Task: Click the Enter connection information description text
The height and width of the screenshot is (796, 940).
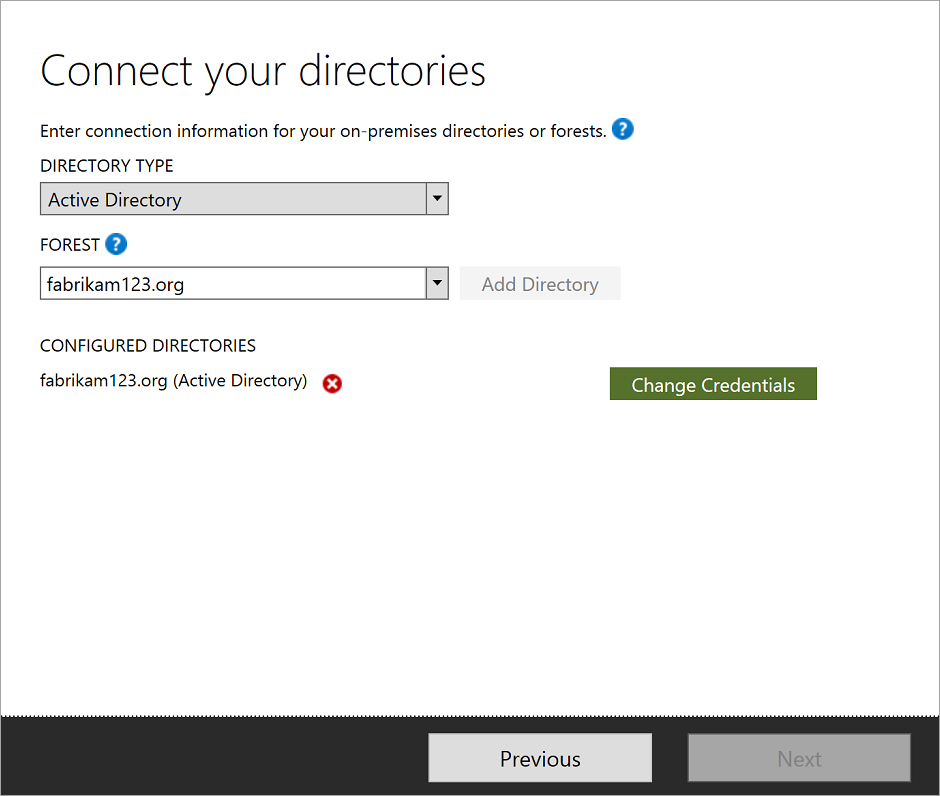Action: [x=322, y=131]
